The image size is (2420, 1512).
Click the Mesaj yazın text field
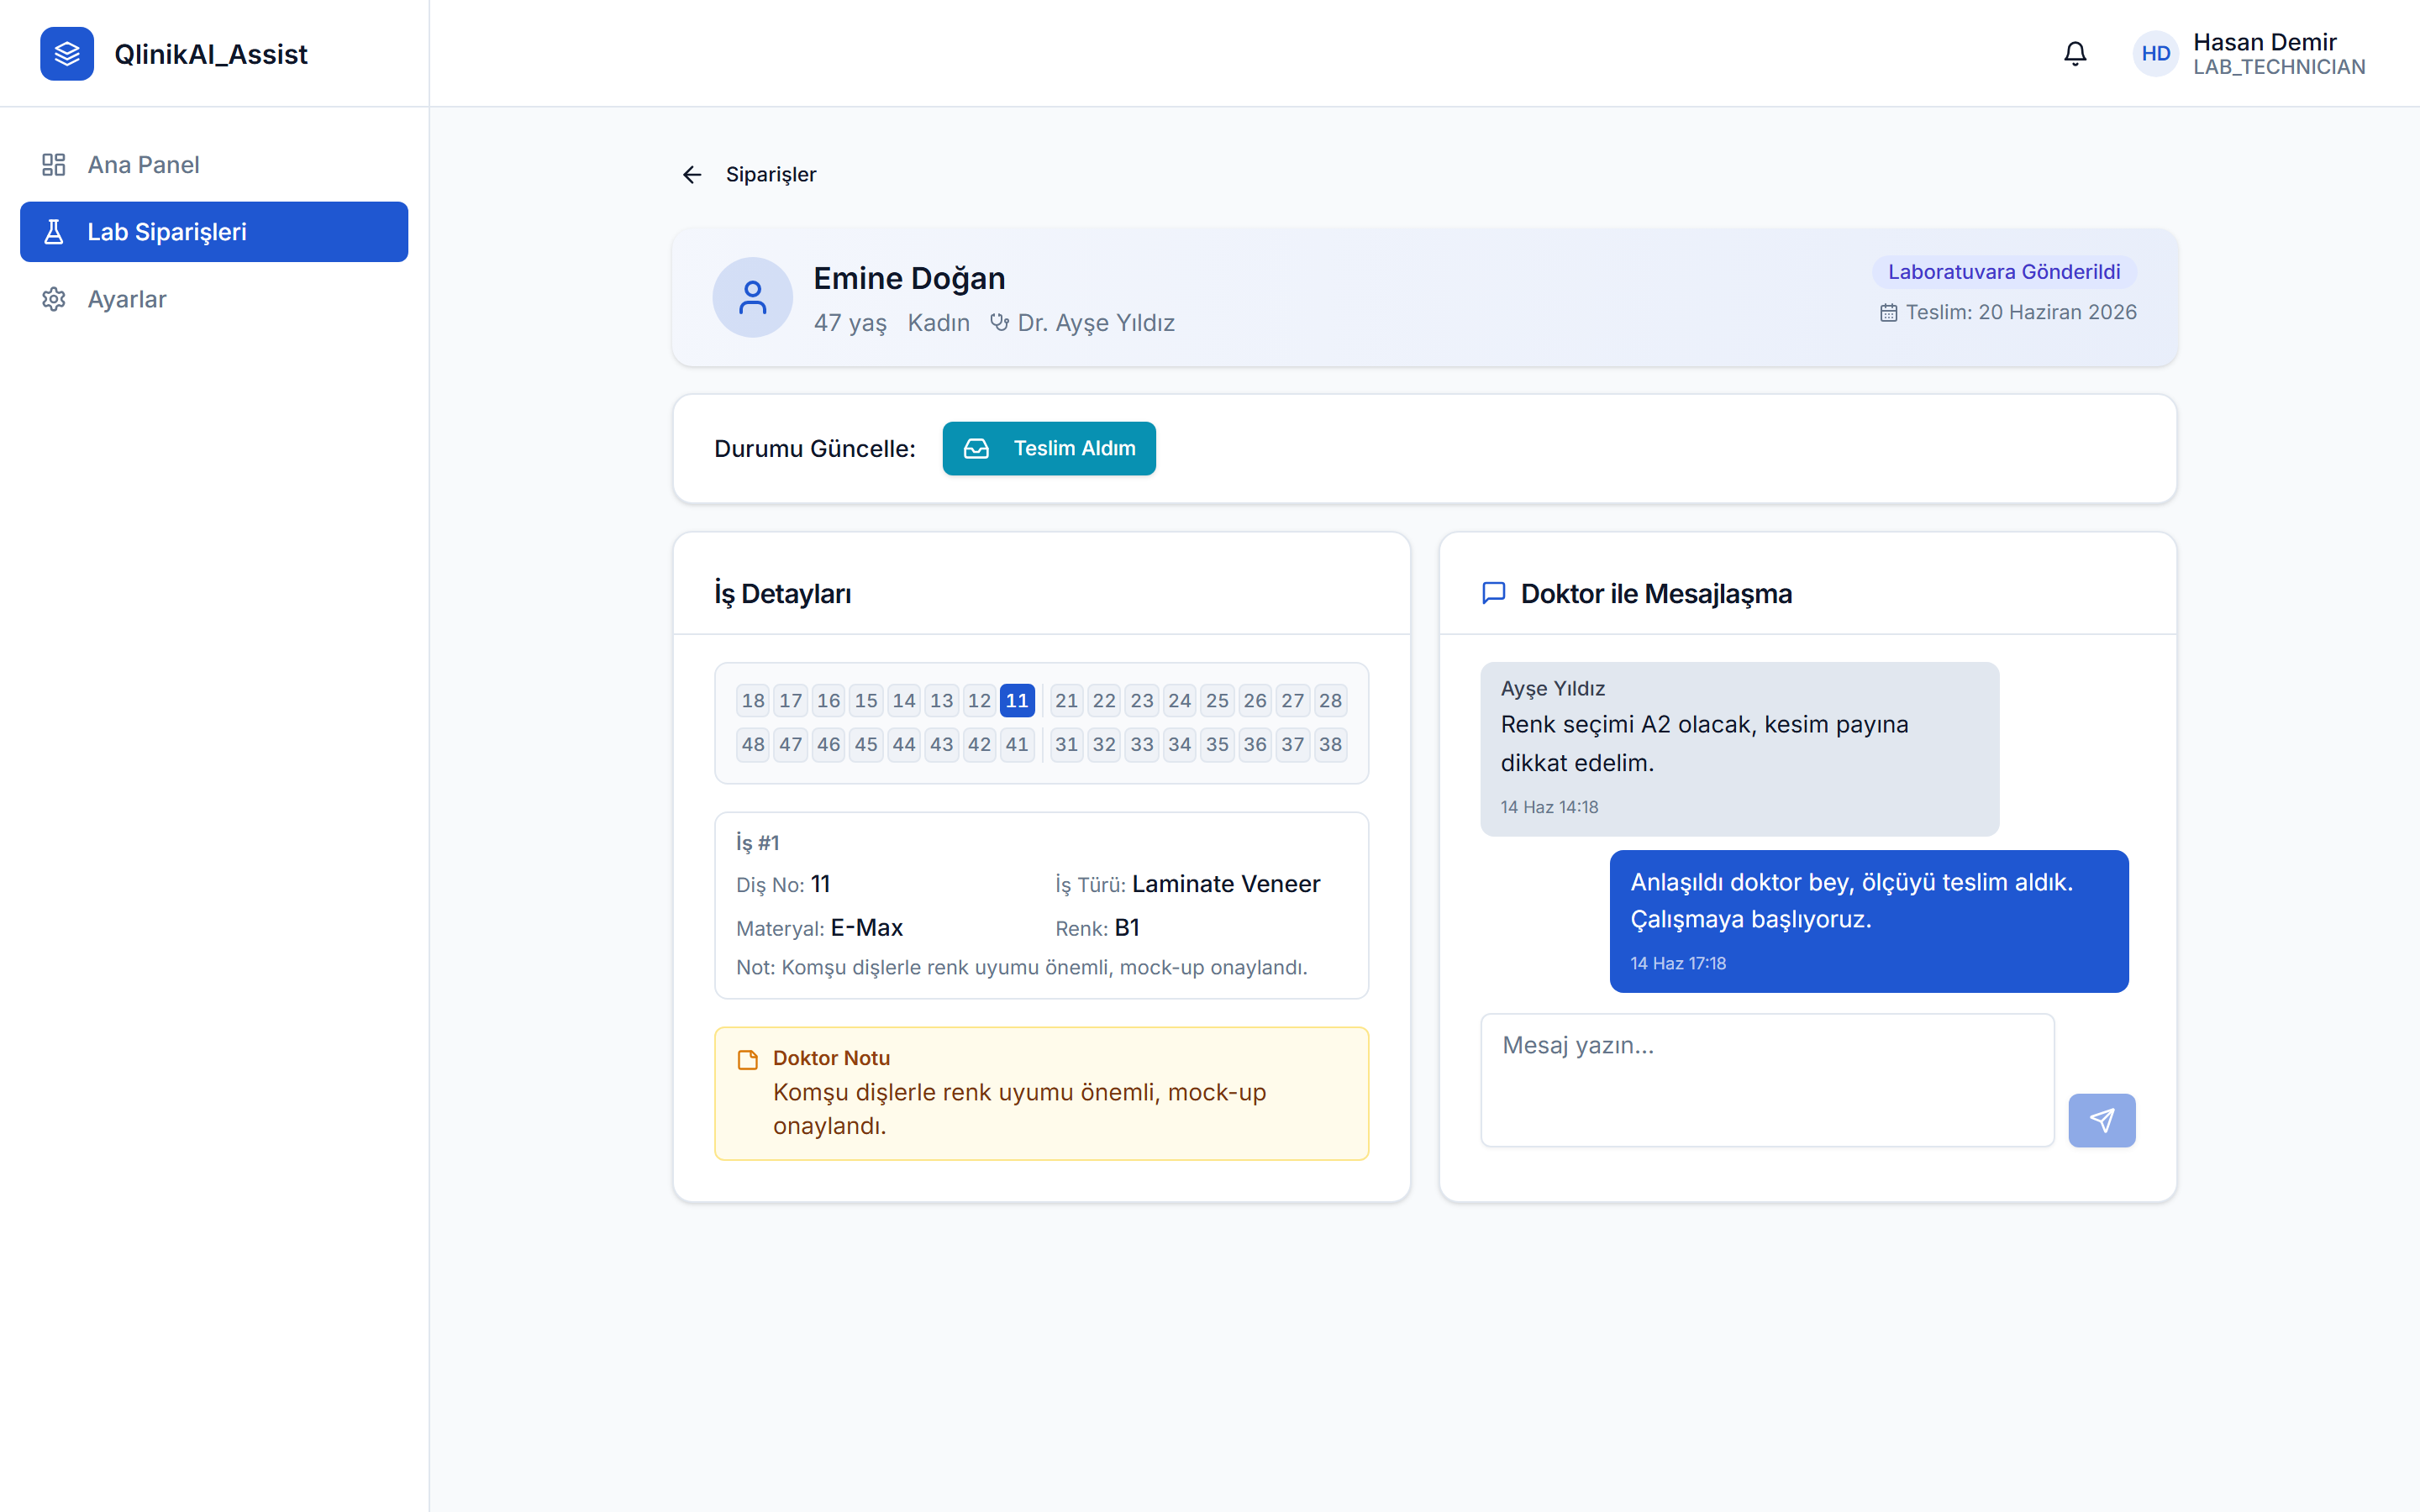[1767, 1080]
